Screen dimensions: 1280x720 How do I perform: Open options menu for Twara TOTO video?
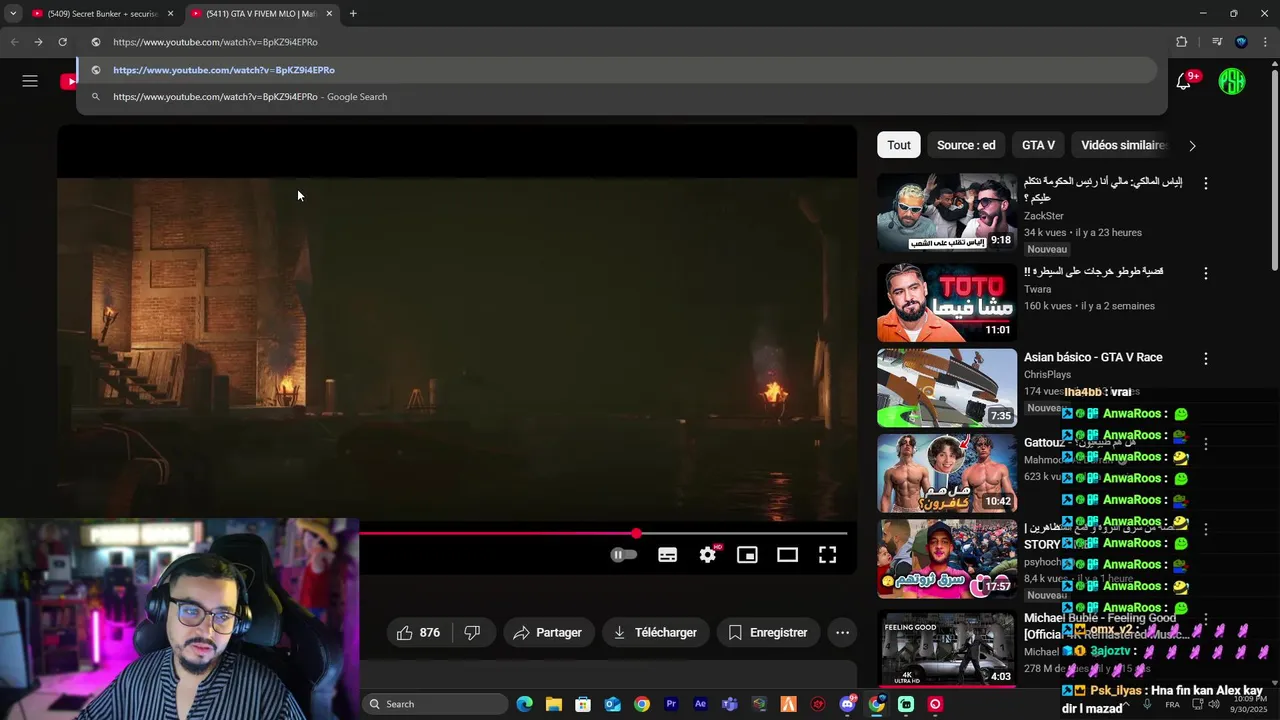click(1205, 274)
